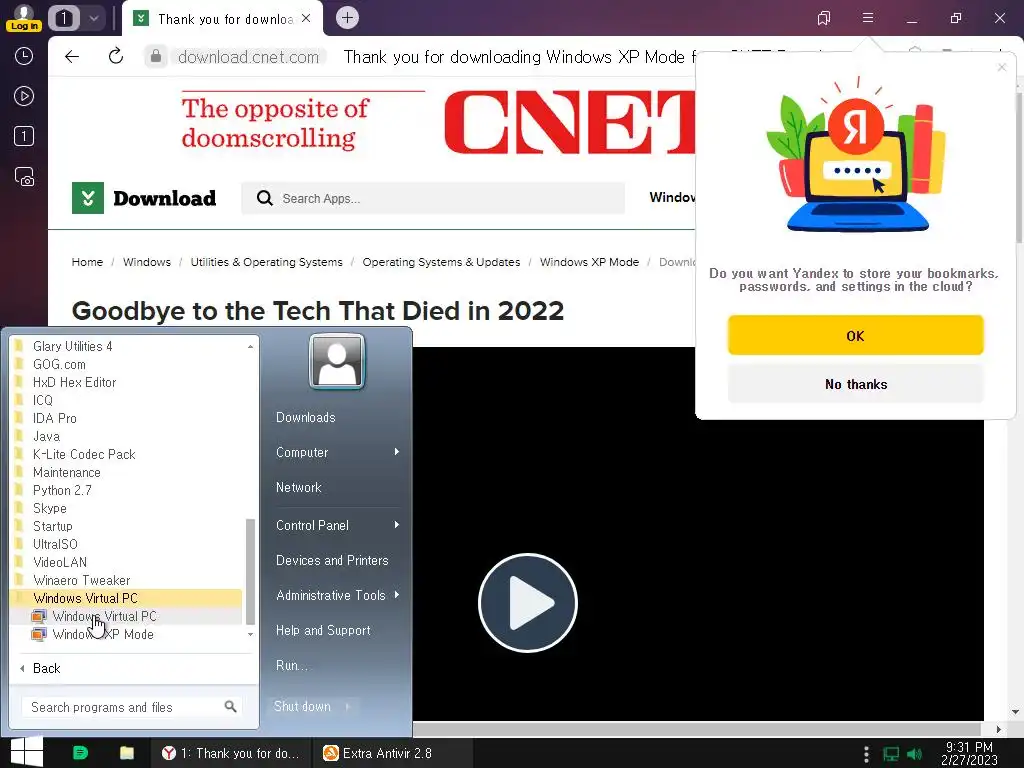The height and width of the screenshot is (768, 1024).
Task: Reload the page with refresh icon
Action: [116, 57]
